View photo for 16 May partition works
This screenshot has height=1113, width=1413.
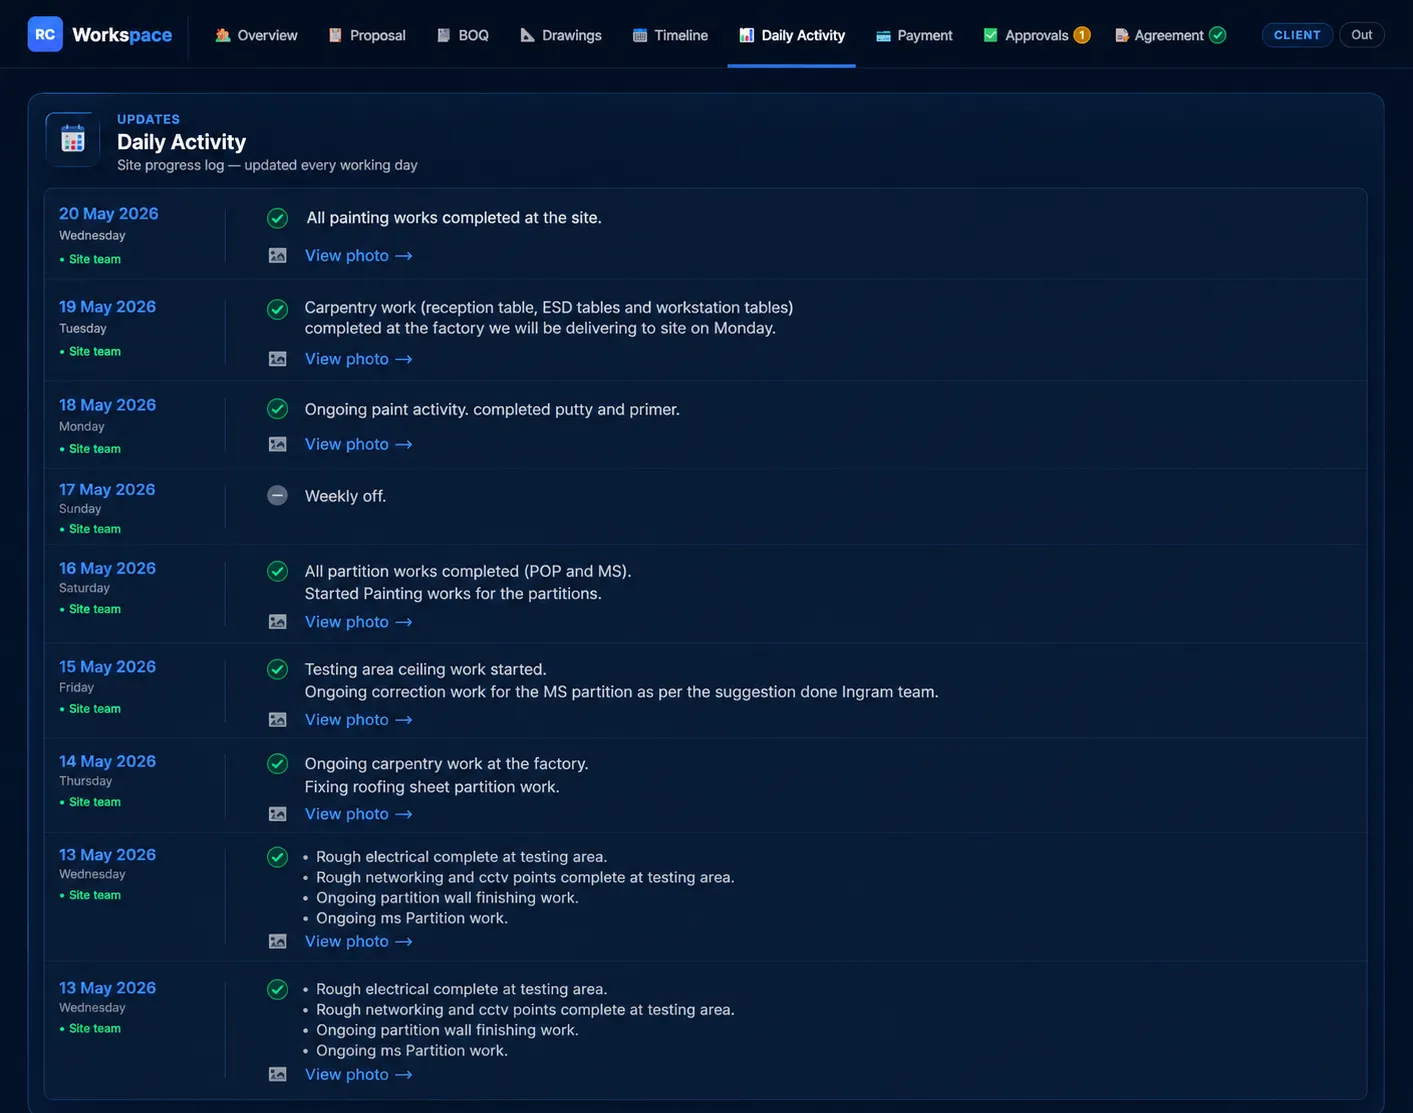pos(358,622)
